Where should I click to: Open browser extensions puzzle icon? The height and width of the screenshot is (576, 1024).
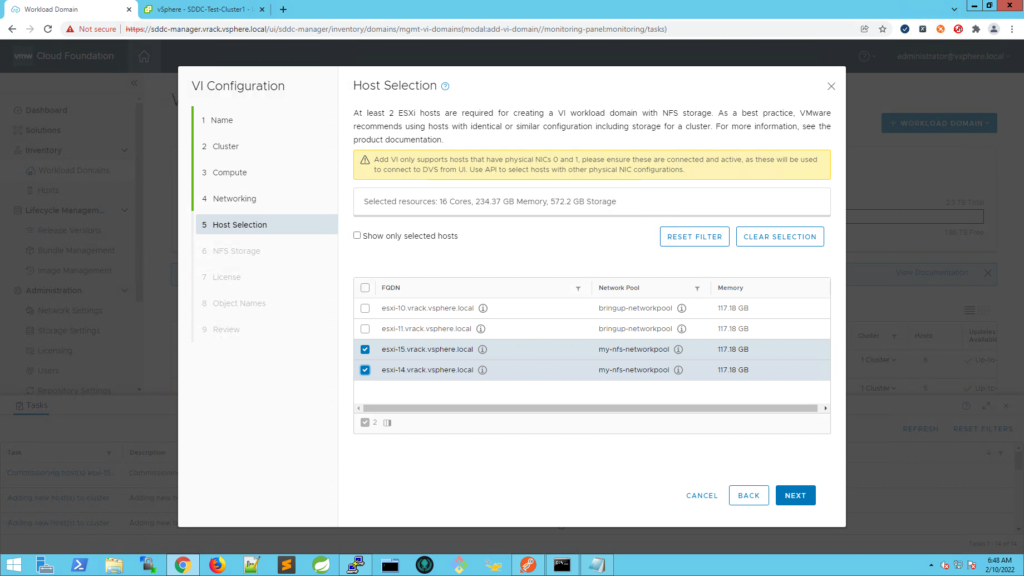click(976, 29)
